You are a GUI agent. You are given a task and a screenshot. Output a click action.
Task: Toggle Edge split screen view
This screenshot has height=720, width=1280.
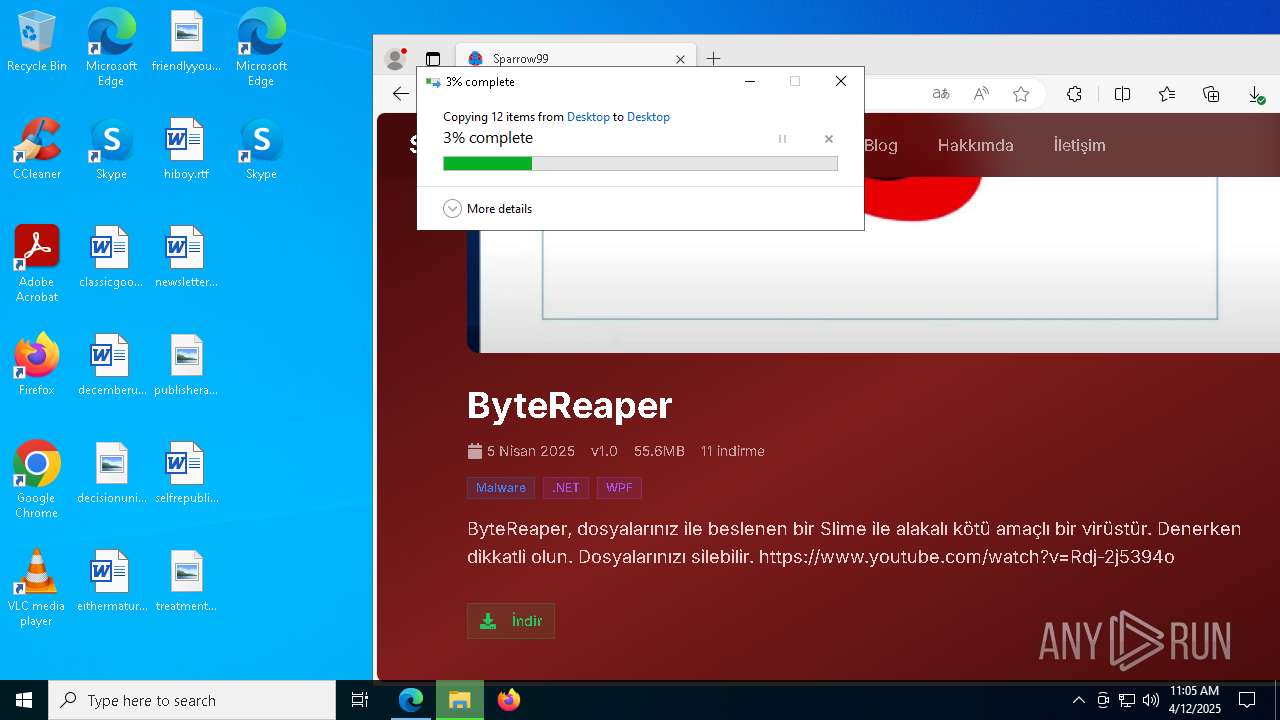pyautogui.click(x=1122, y=94)
